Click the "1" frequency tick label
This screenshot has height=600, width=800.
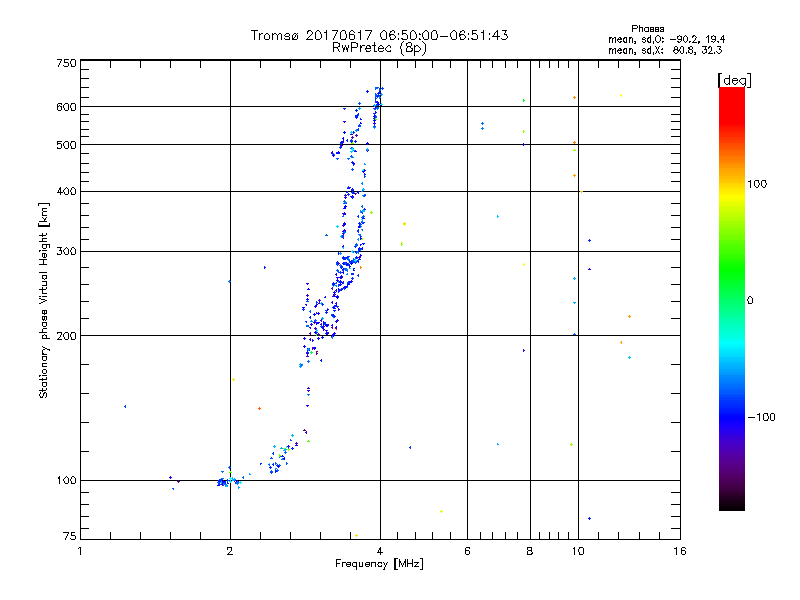coord(80,551)
